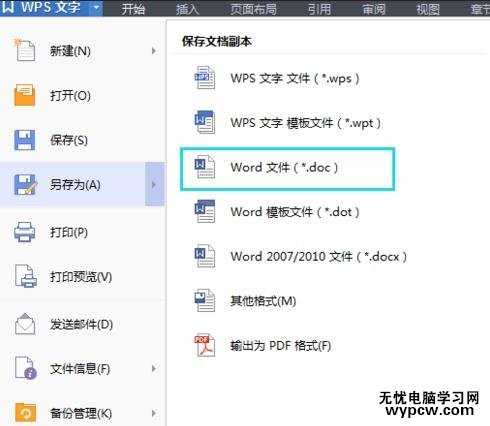Click the Send Mail envelope icon
The width and height of the screenshot is (490, 426).
coord(25,324)
